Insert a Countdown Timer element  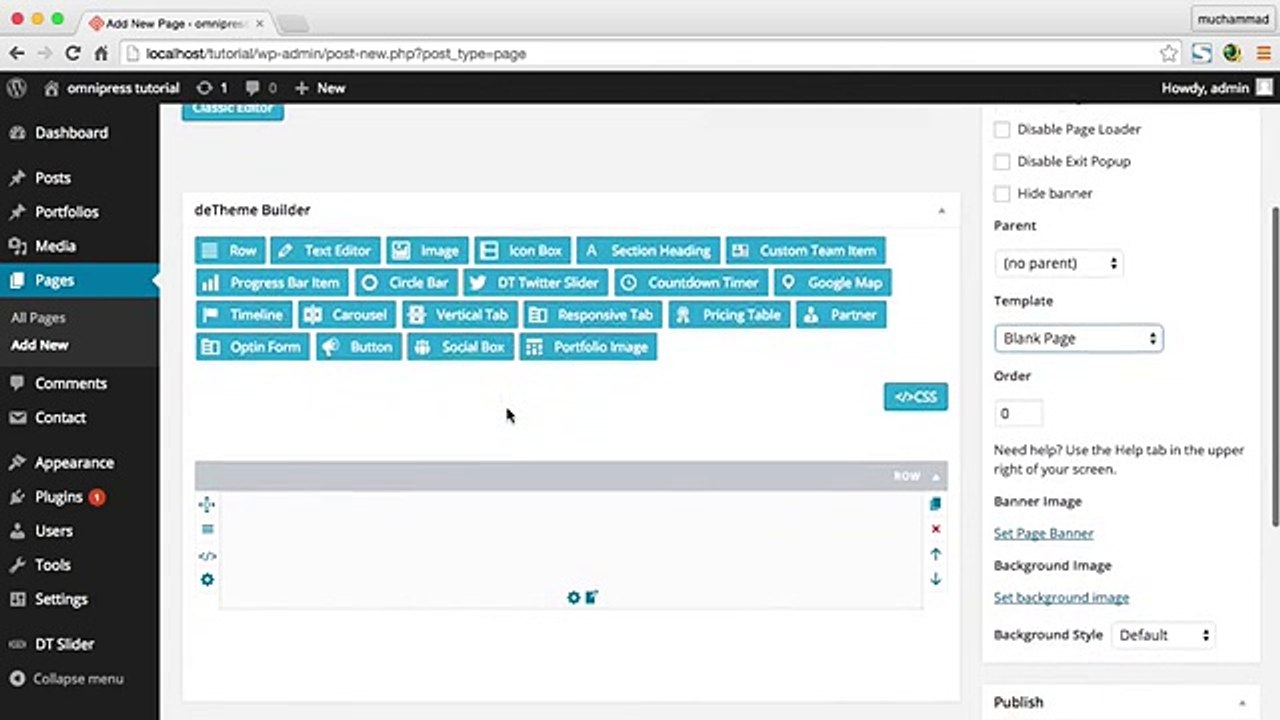click(692, 283)
